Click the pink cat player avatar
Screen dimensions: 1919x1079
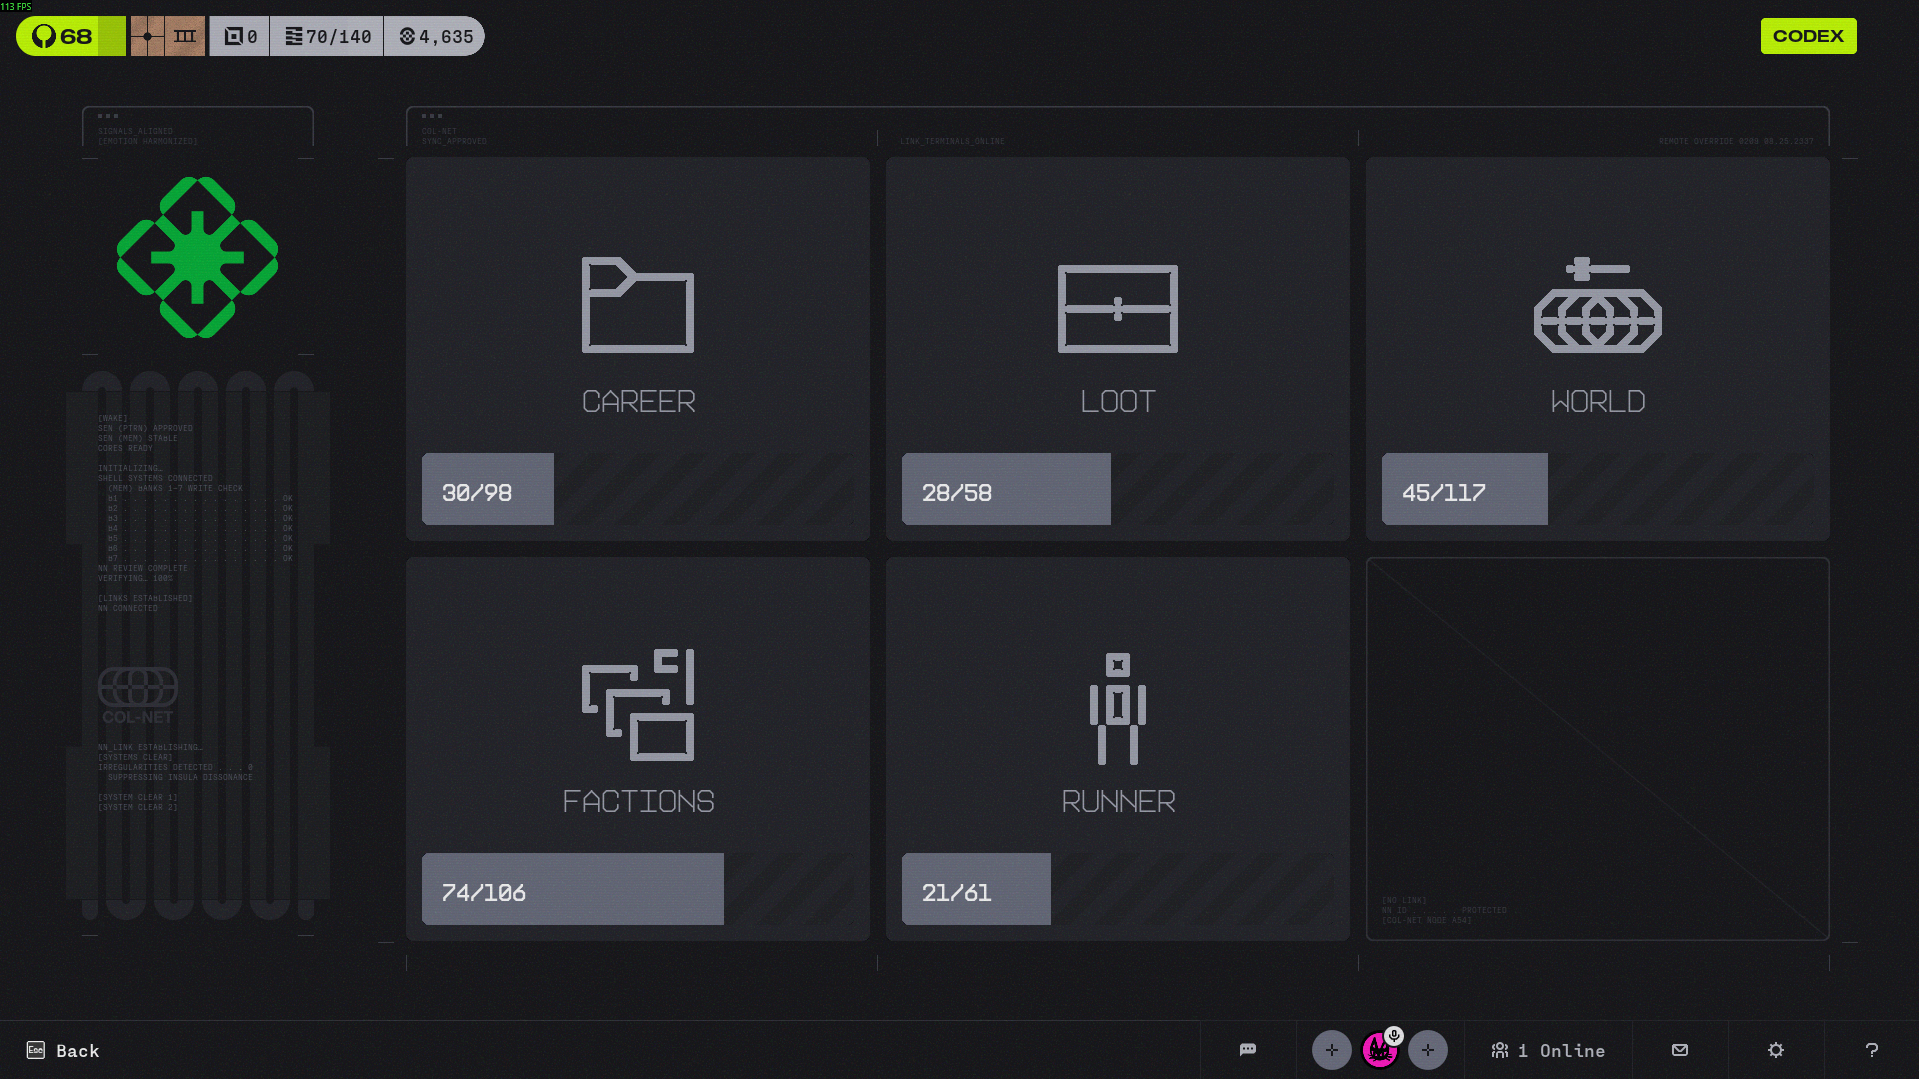click(1378, 1052)
